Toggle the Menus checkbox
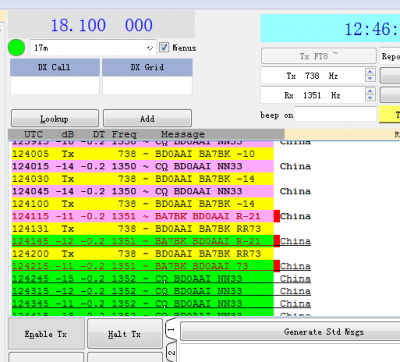 [x=164, y=47]
